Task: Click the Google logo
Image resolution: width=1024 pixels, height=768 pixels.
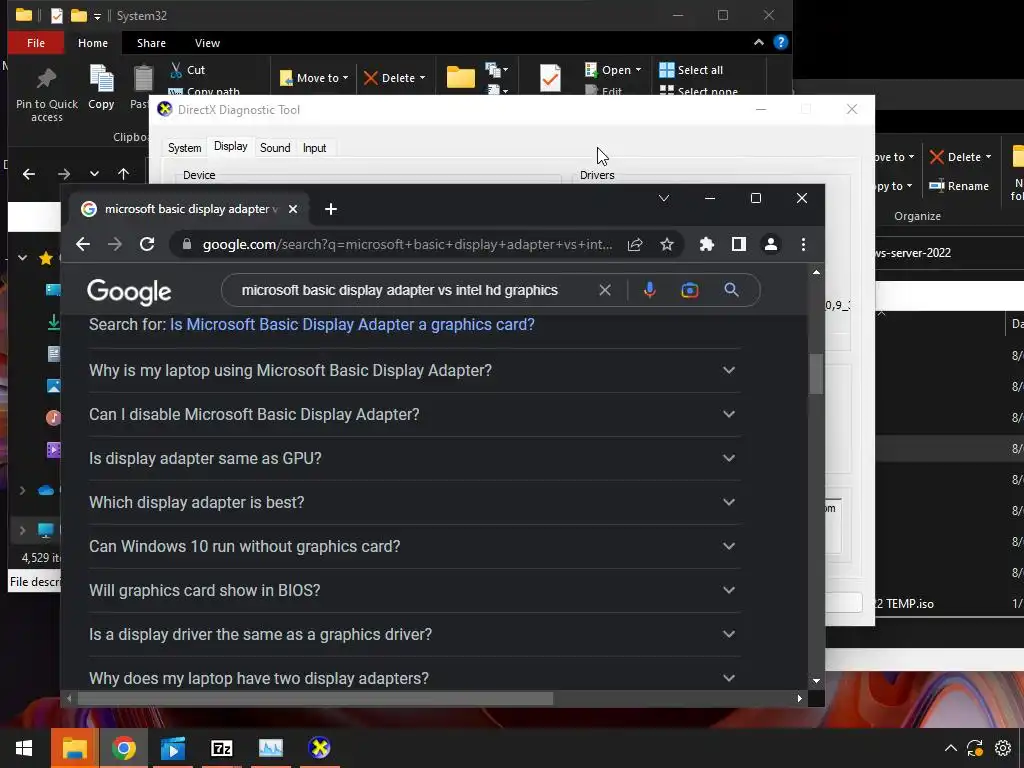Action: pos(129,292)
